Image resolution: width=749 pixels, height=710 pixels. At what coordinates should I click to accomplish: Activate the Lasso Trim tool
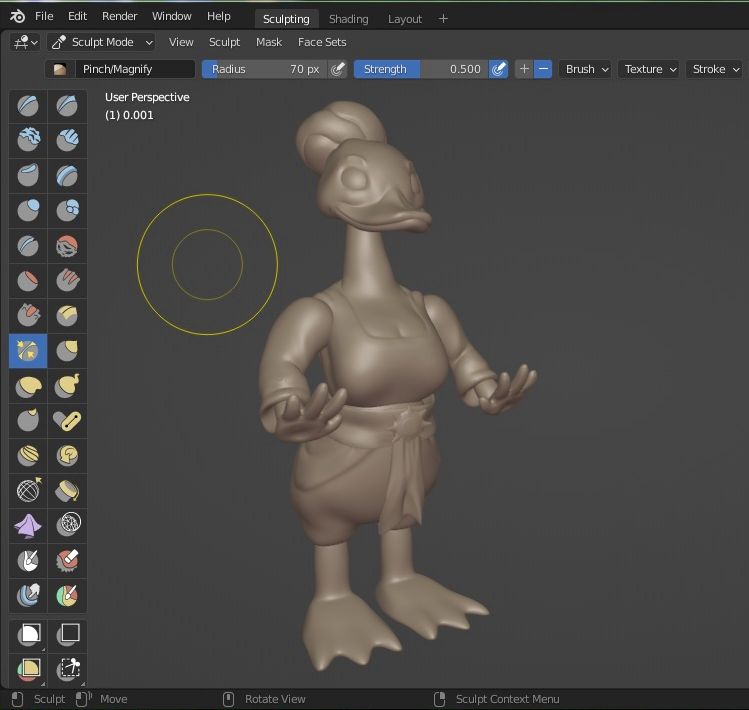[x=67, y=668]
